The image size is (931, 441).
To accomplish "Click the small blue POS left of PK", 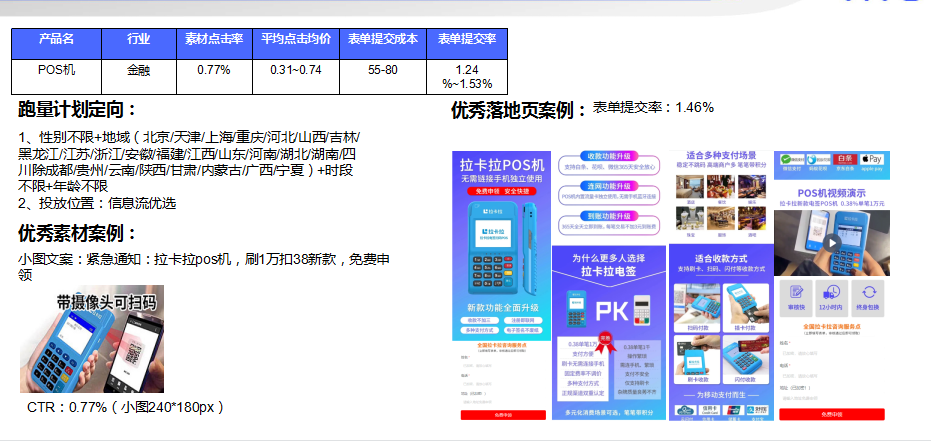I will [576, 308].
